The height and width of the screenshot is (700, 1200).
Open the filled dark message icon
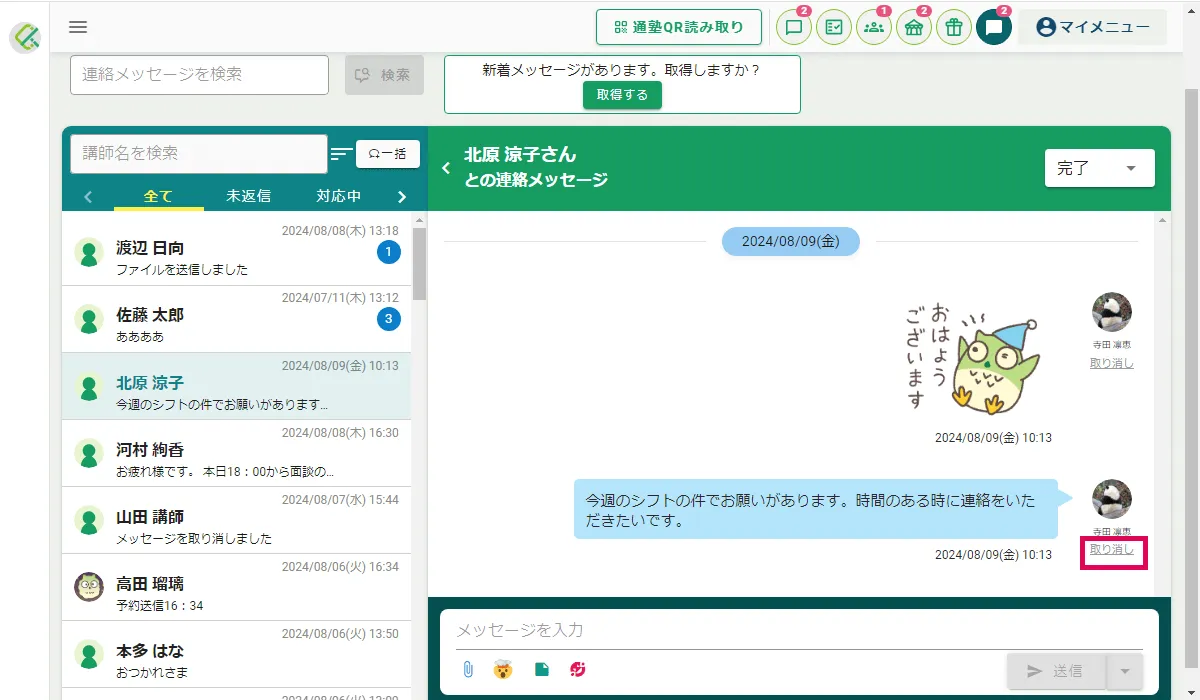tap(994, 27)
